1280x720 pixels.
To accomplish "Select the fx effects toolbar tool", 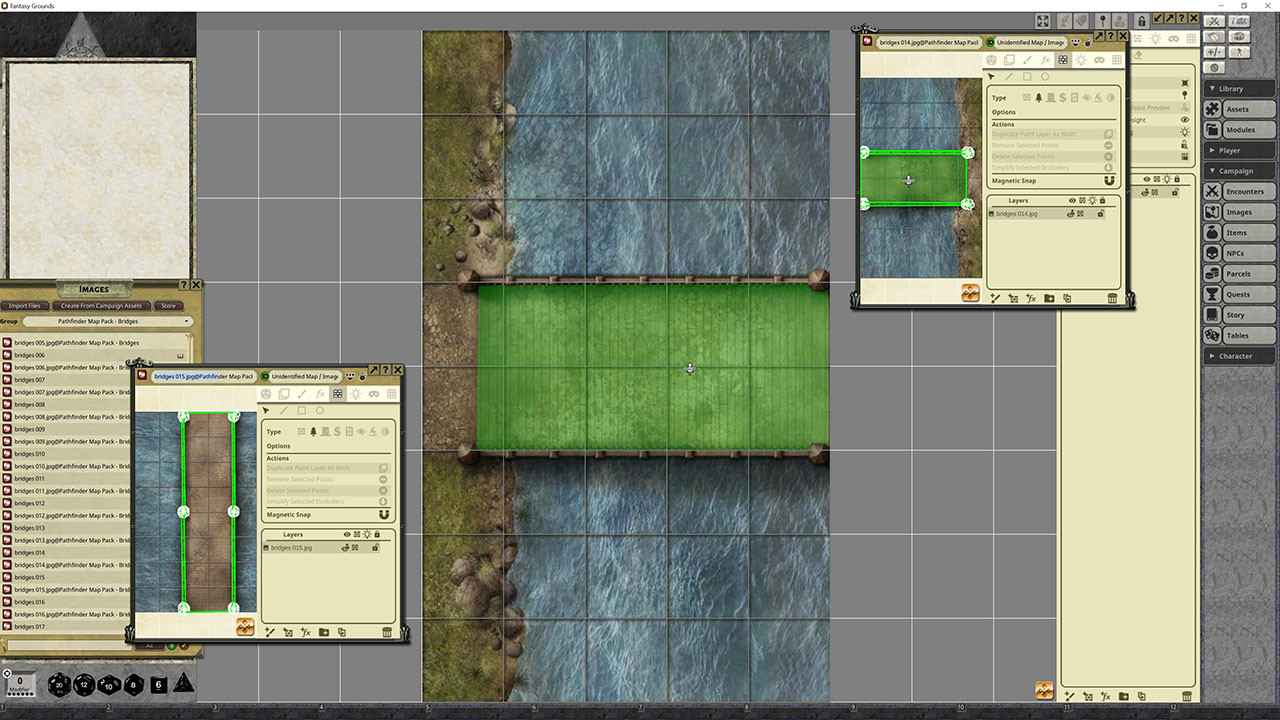I will click(x=1046, y=59).
